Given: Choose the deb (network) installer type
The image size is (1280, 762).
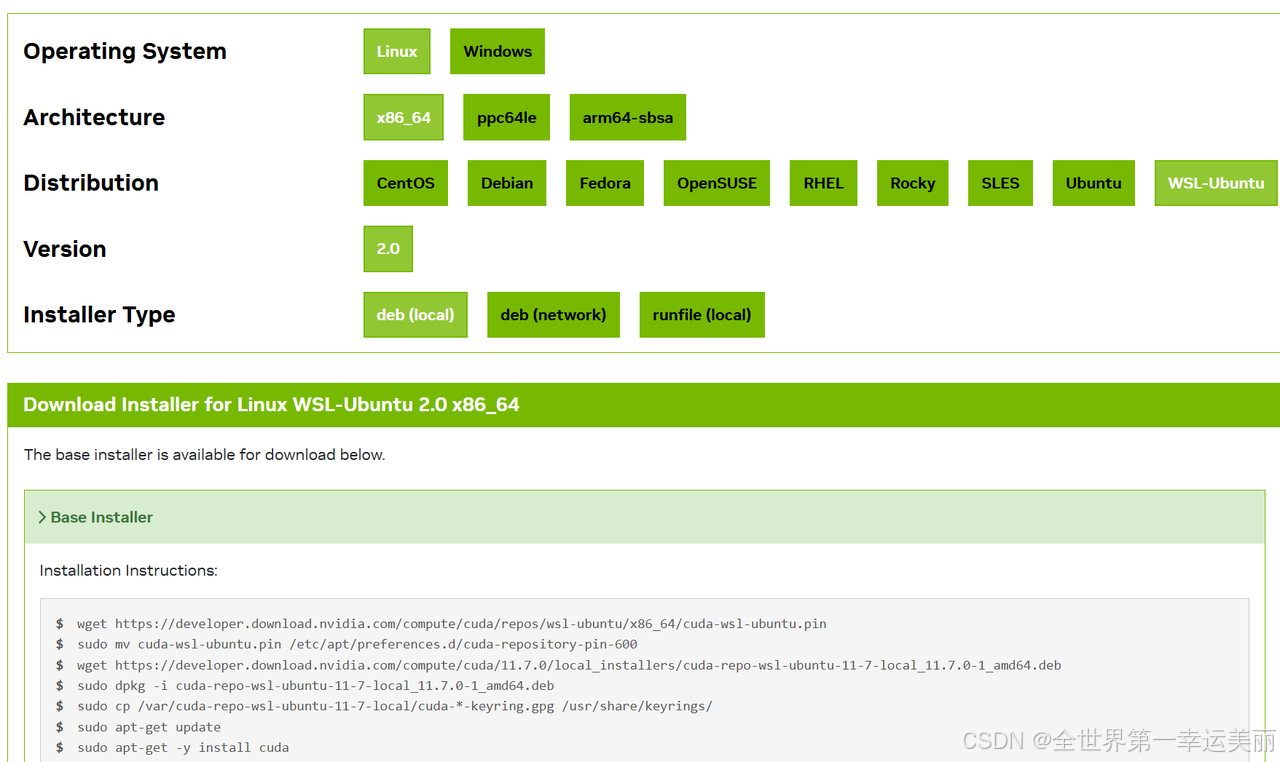Looking at the screenshot, I should tap(553, 314).
